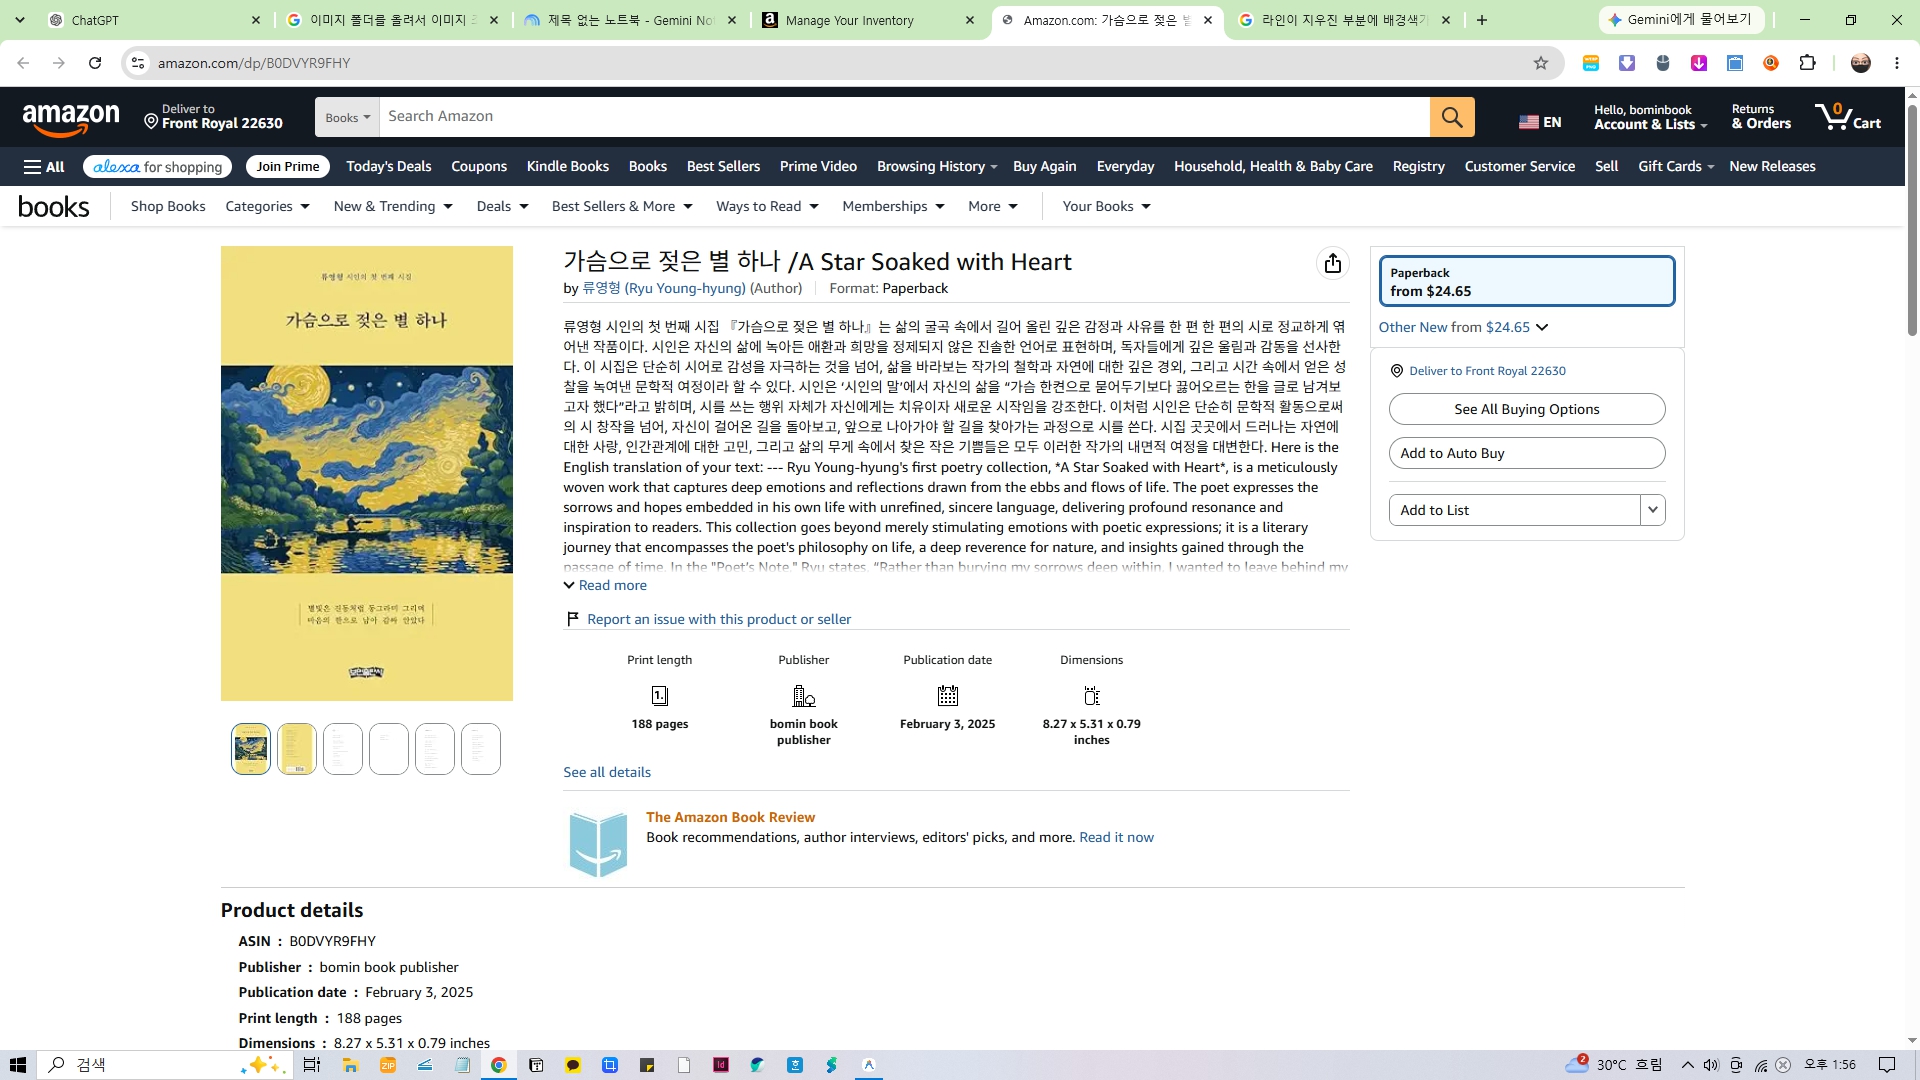This screenshot has width=1920, height=1080.
Task: Expand the description with Read more
Action: tap(605, 586)
